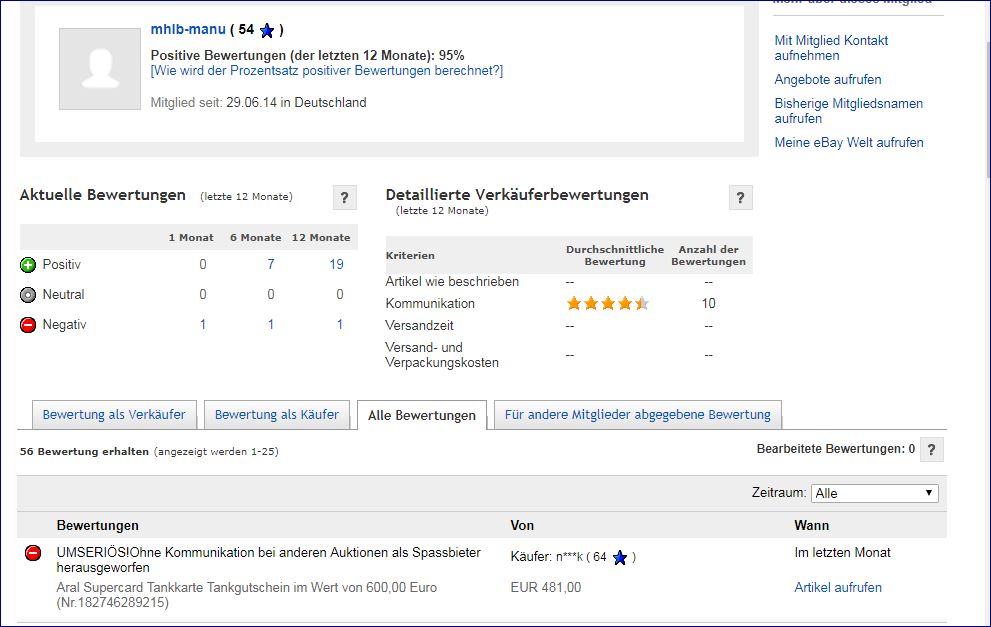Switch to Bewertung als Verkäufer tab

click(x=114, y=414)
